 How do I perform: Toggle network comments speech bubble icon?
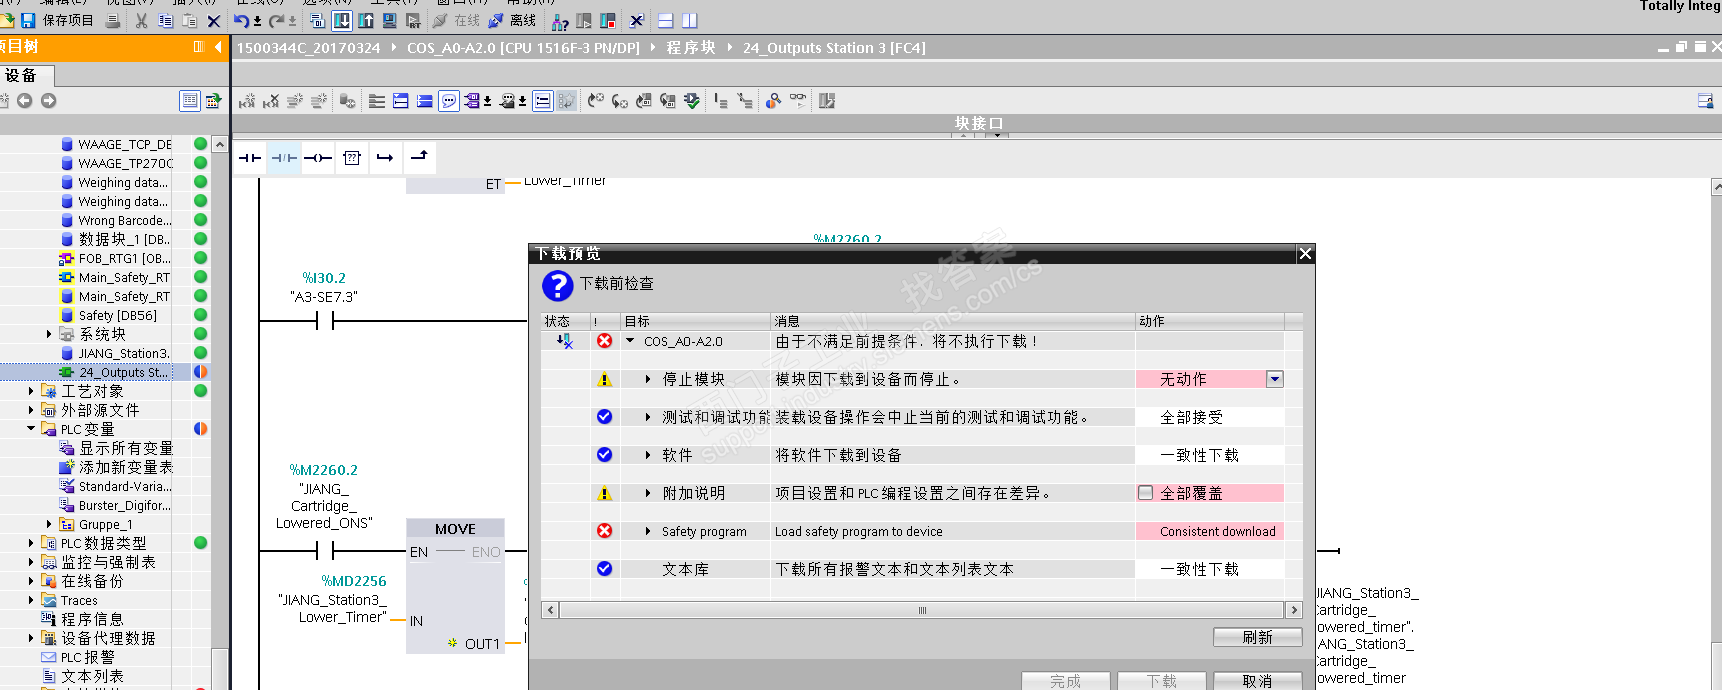pos(449,101)
